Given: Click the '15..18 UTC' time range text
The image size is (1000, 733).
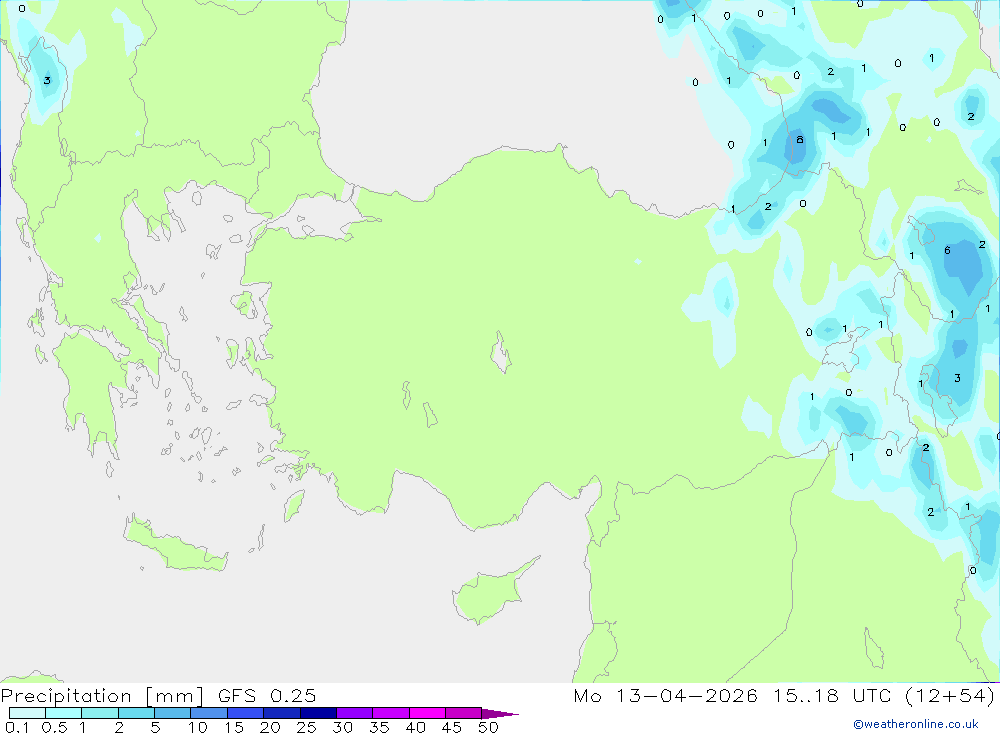Looking at the screenshot, I should [832, 696].
